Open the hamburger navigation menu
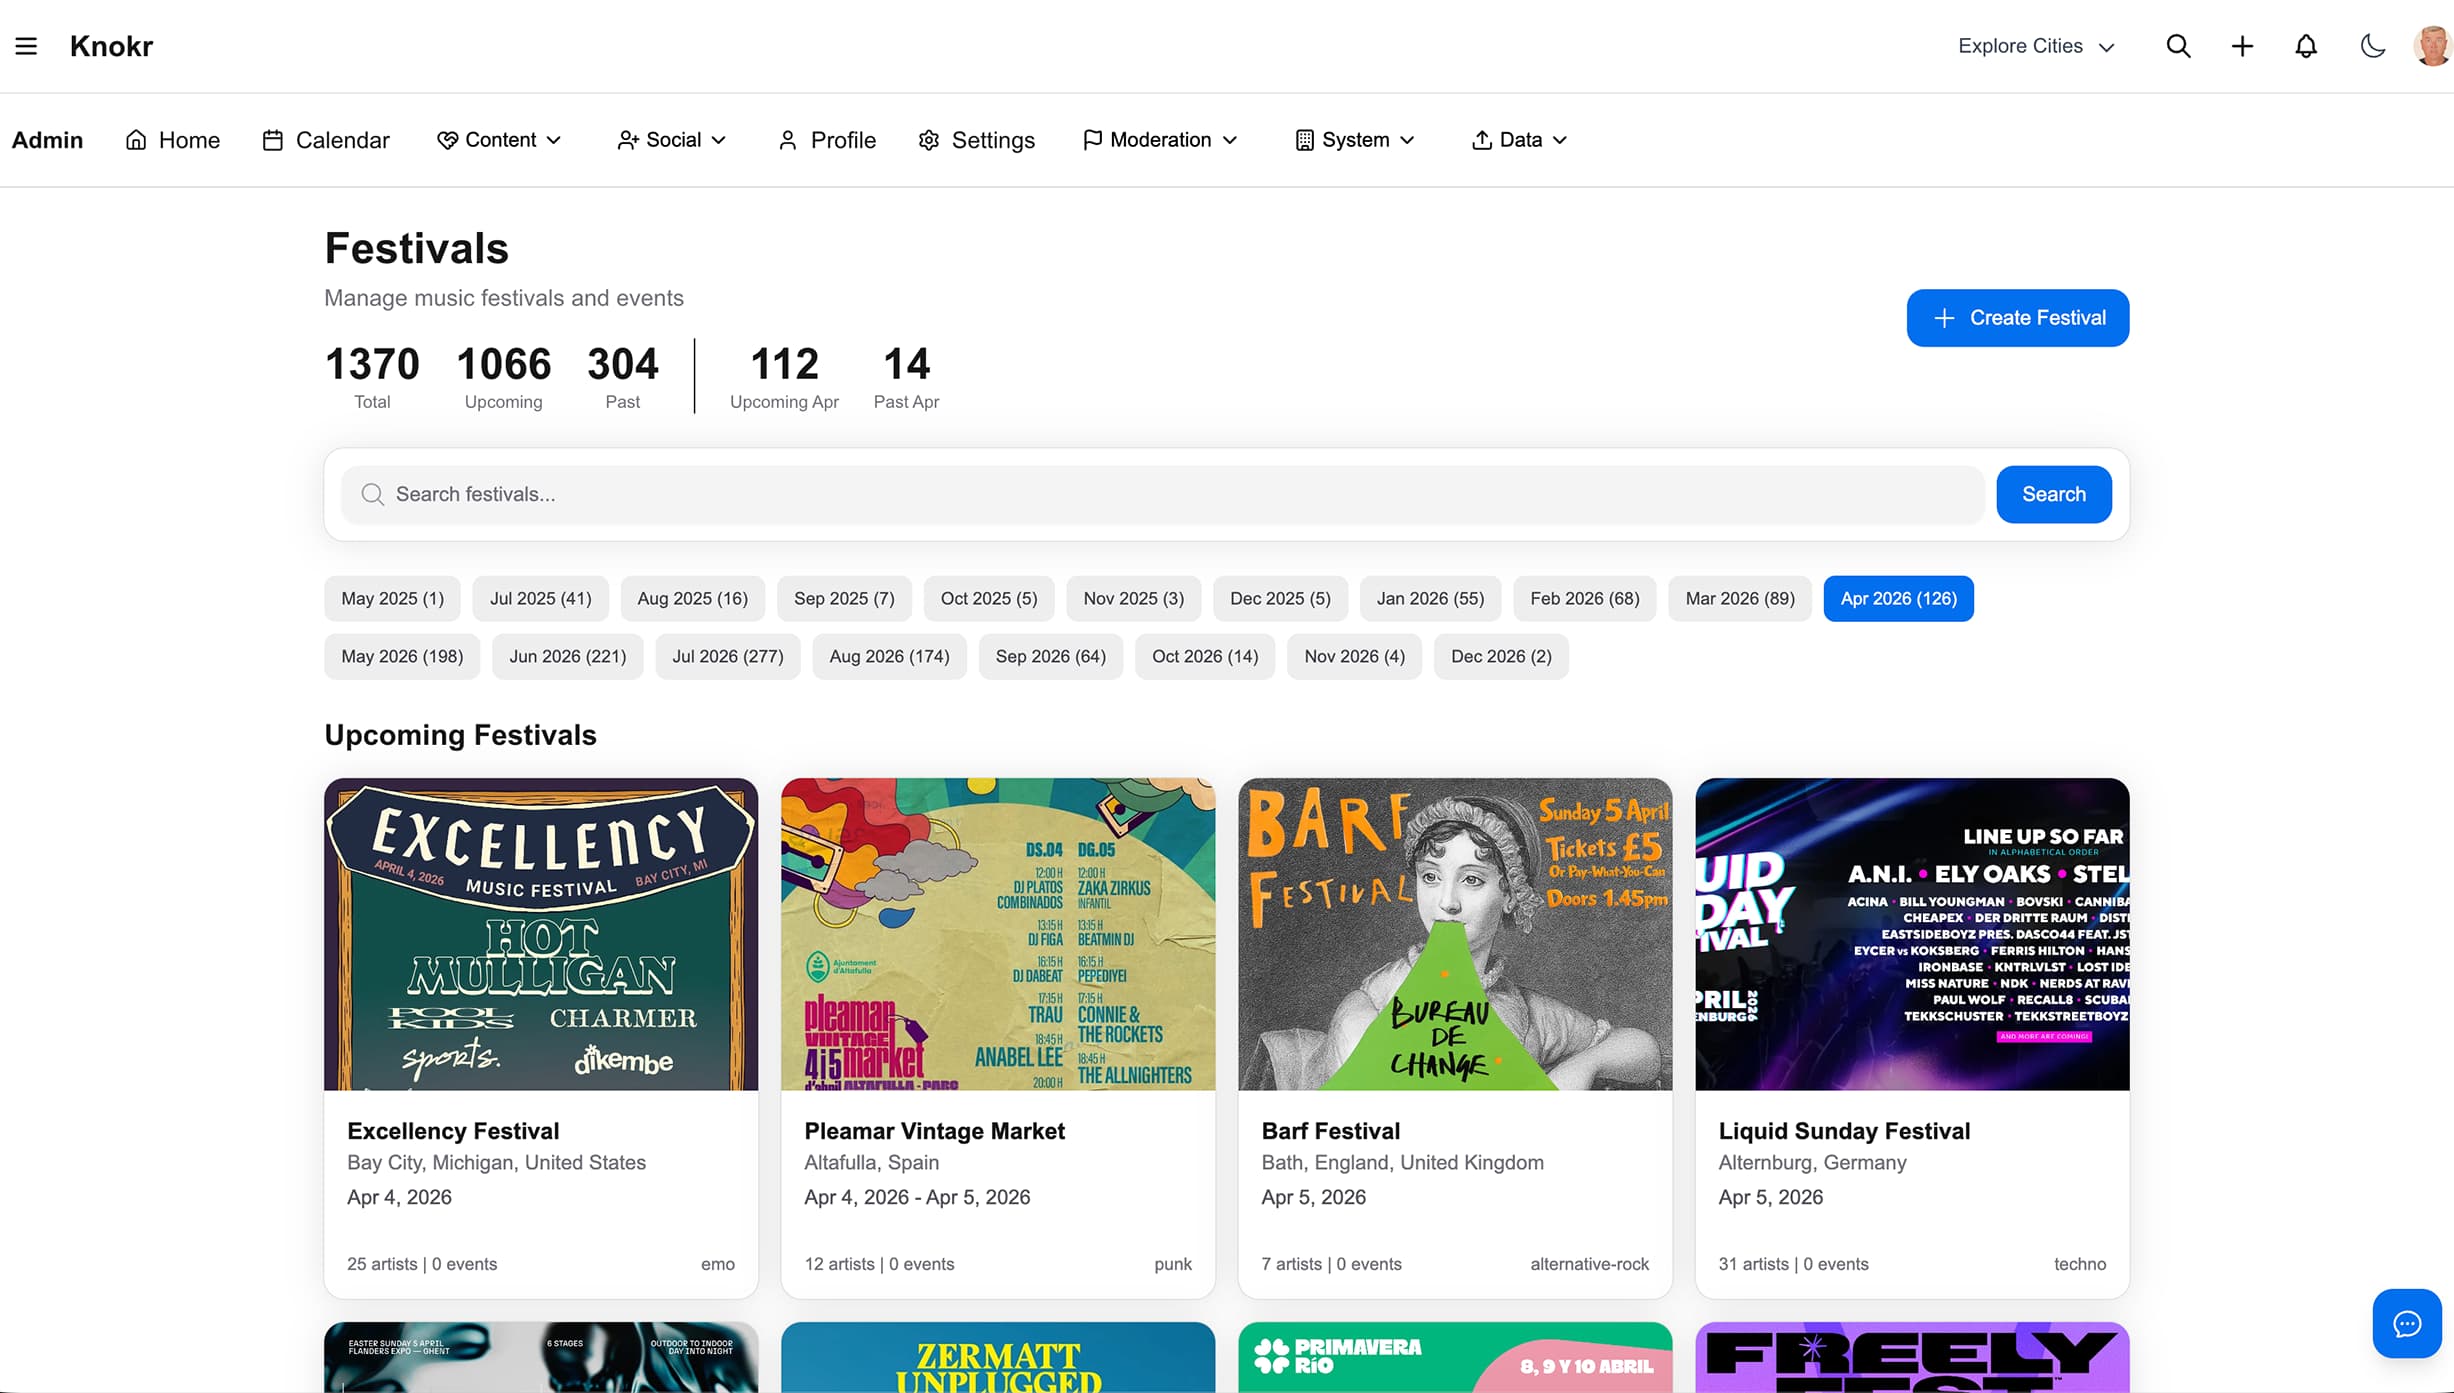This screenshot has width=2454, height=1393. tap(25, 45)
